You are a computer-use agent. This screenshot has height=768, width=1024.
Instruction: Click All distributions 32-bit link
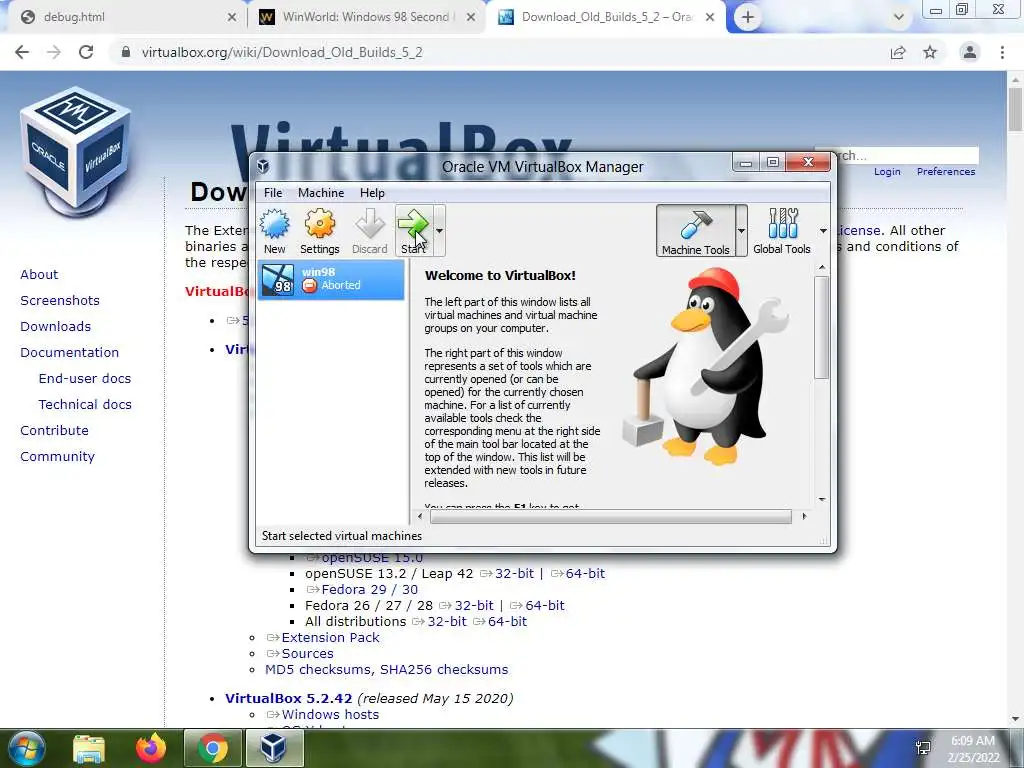(x=447, y=622)
